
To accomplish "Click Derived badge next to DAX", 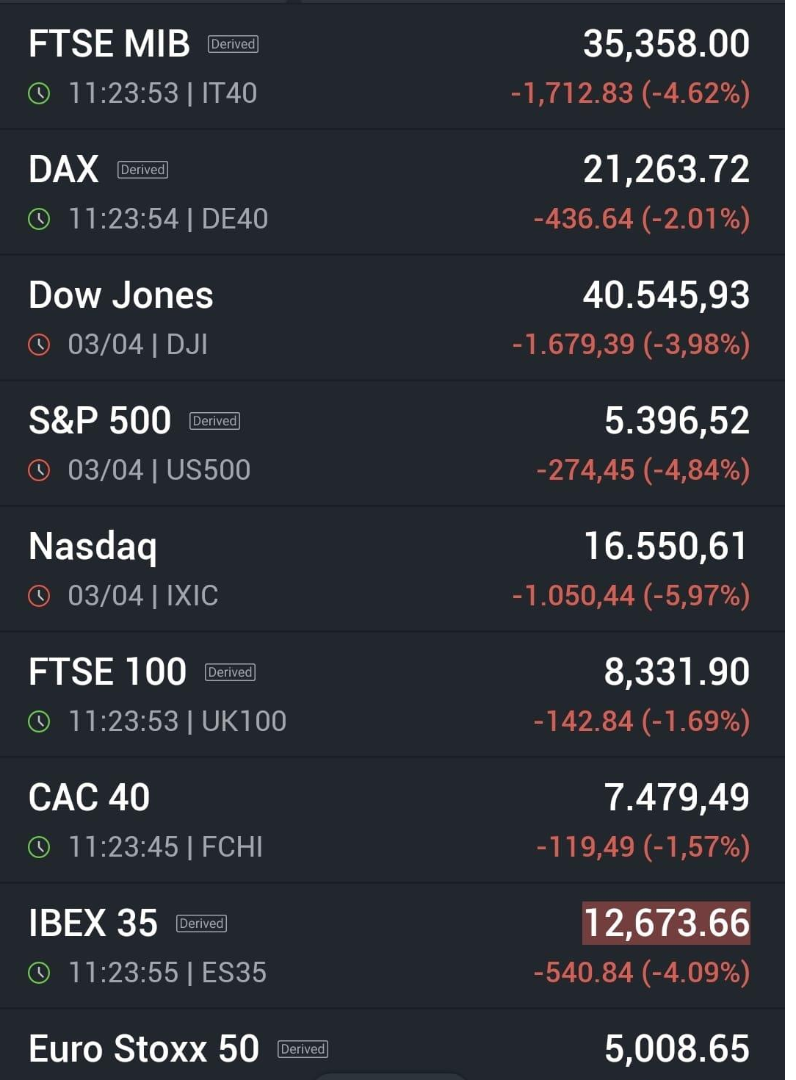I will pos(143,169).
